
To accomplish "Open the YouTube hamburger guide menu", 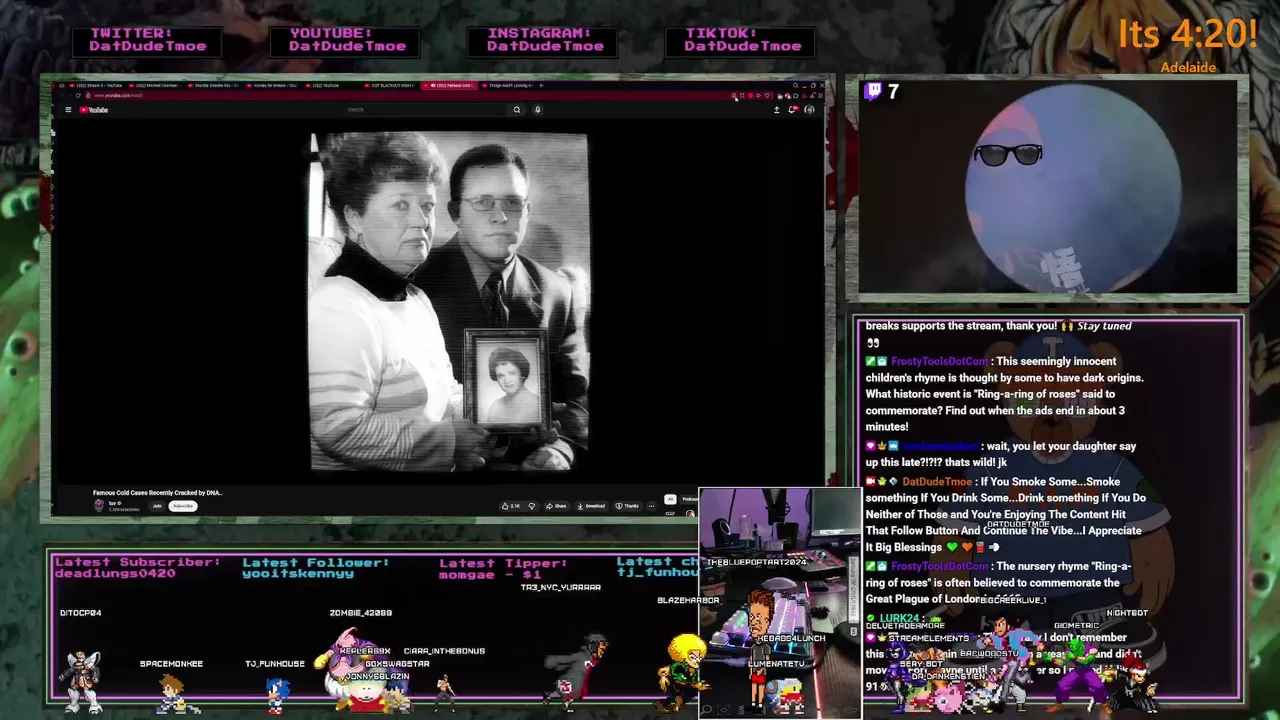I will click(x=68, y=109).
